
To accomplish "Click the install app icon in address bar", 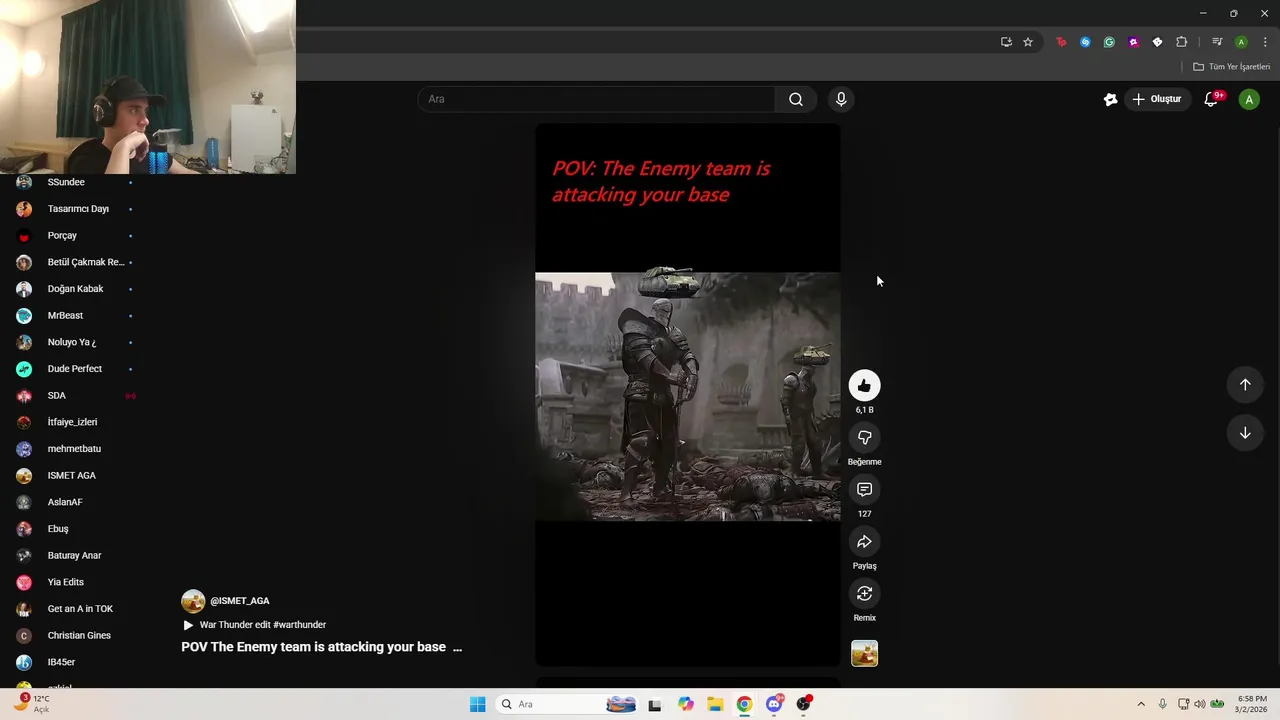I will click(x=1006, y=42).
